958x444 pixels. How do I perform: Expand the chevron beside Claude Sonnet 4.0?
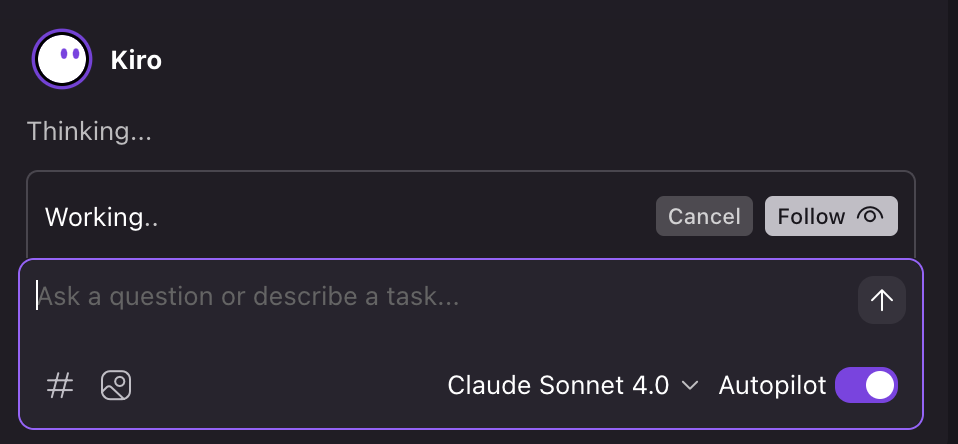(690, 385)
